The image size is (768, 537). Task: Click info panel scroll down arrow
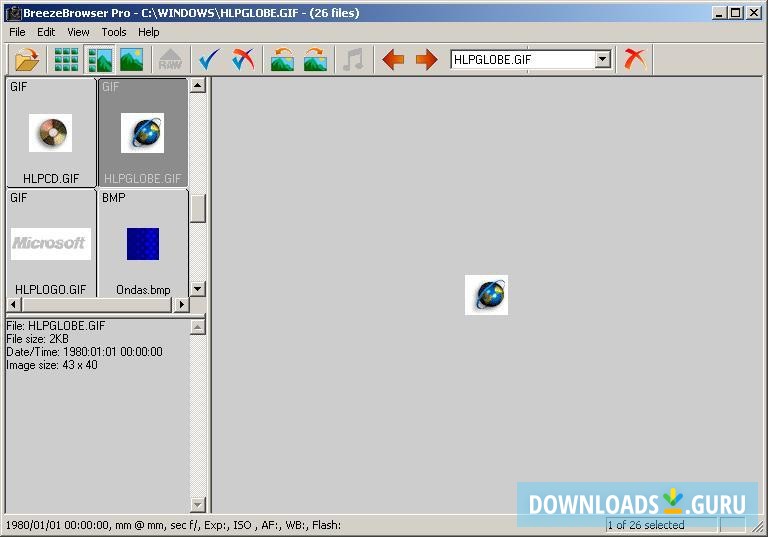[197, 504]
